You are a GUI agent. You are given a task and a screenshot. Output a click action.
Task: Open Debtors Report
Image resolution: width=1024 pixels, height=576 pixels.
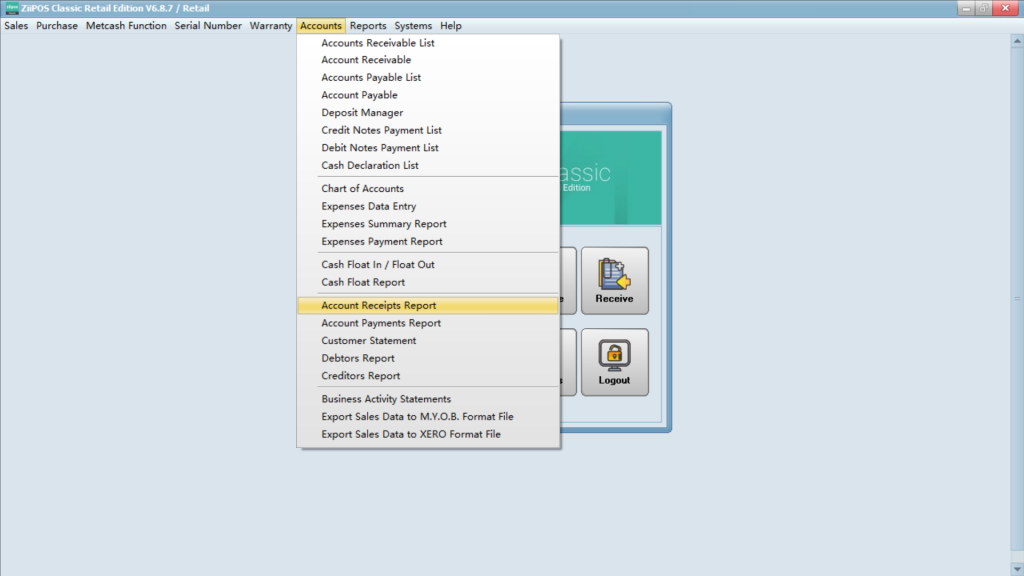click(428, 358)
